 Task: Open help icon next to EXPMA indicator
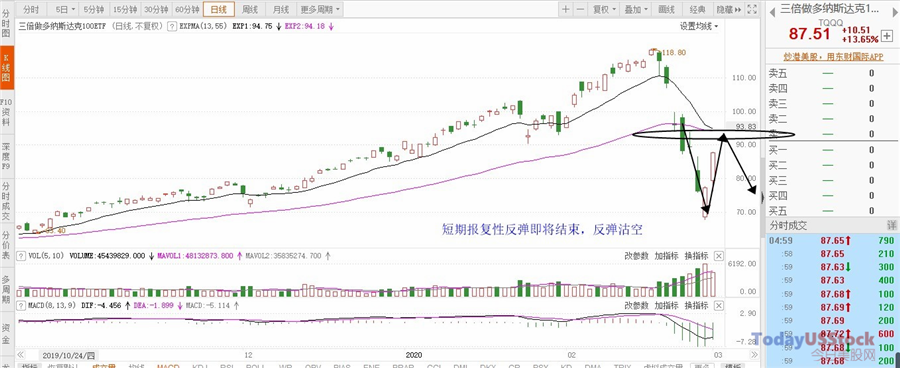click(172, 26)
